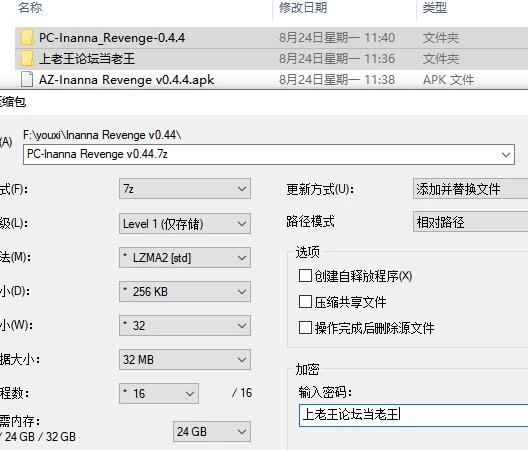Open the LZMA2 [std] method dropdown
The width and height of the screenshot is (528, 450).
point(185,258)
